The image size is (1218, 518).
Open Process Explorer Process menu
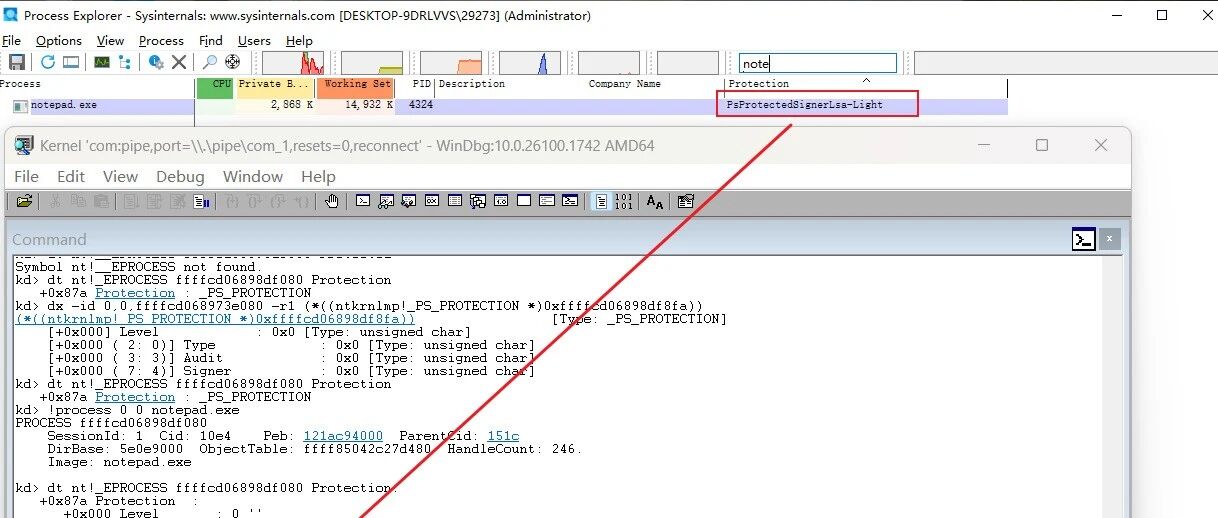tap(161, 41)
